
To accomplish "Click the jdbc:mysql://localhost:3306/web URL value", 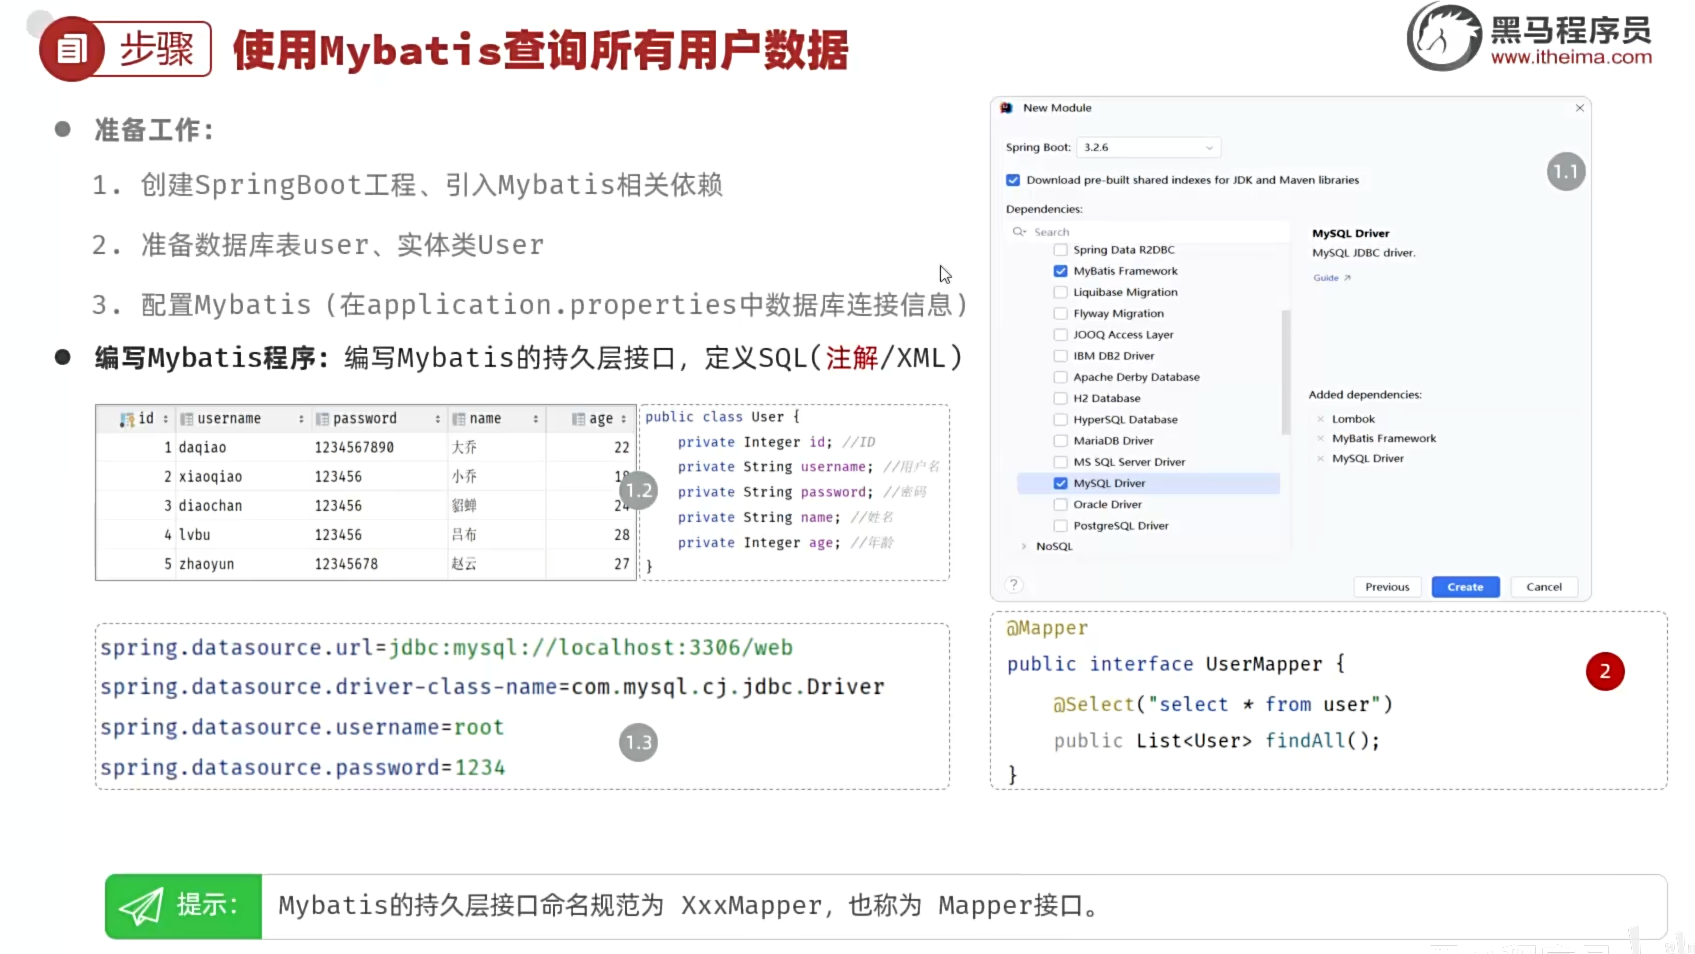I will point(591,648).
